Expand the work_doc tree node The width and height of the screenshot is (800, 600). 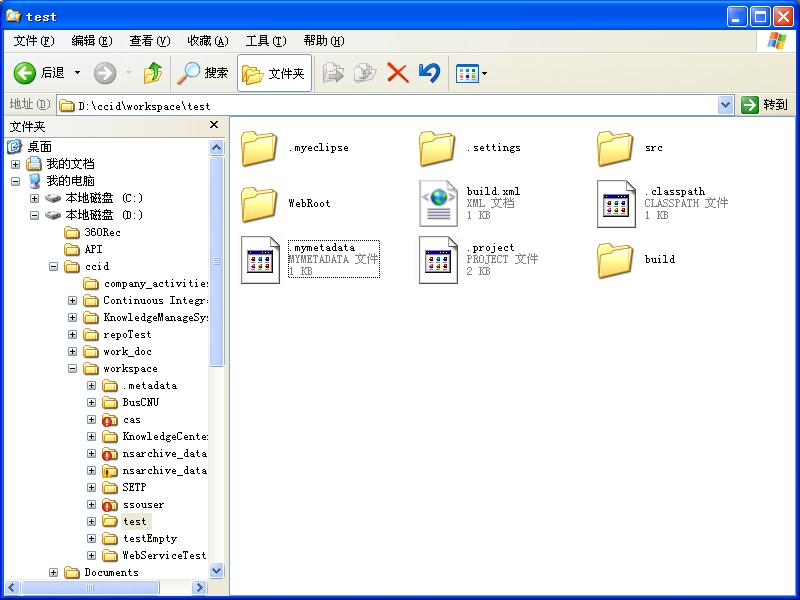pos(72,352)
